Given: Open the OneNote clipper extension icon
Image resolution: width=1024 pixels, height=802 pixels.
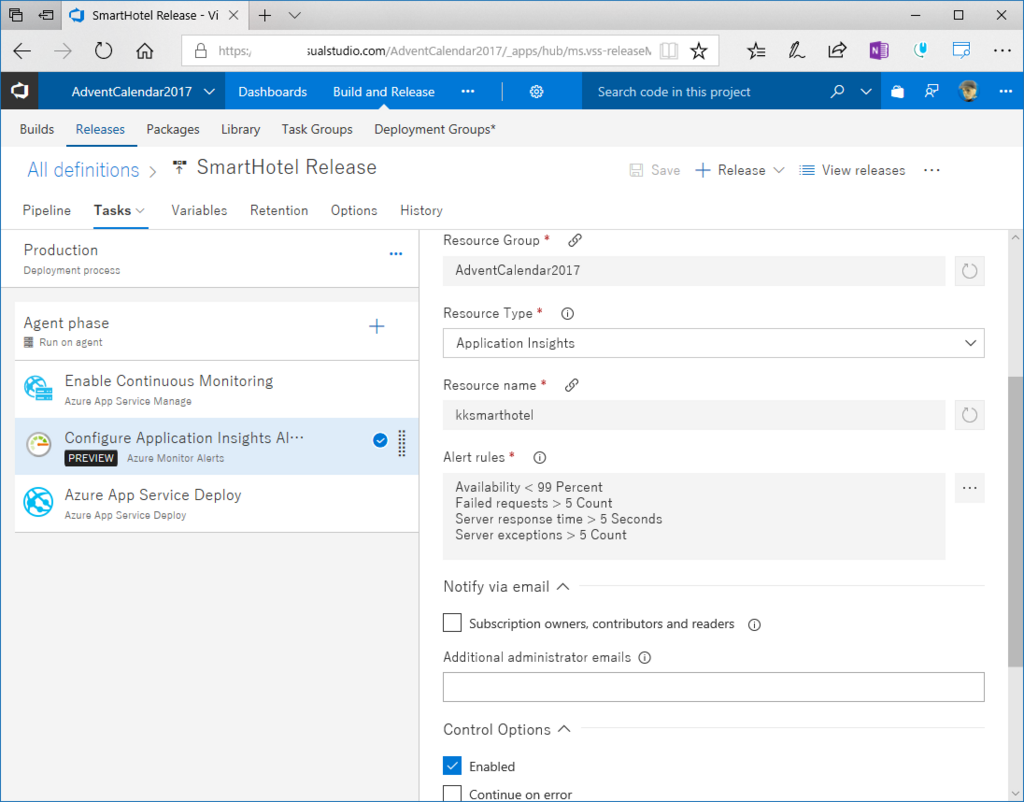Looking at the screenshot, I should coord(878,51).
